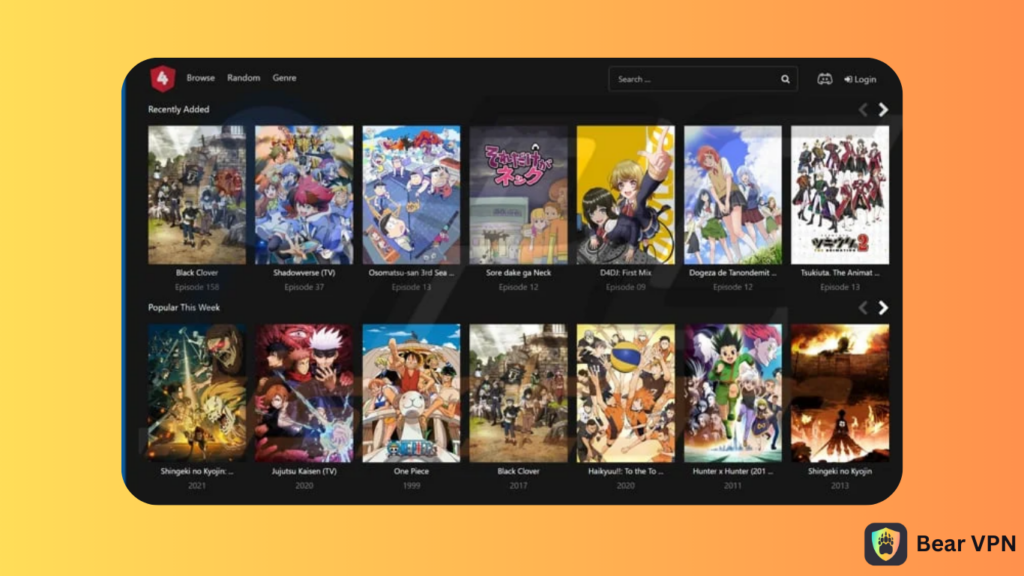The image size is (1024, 576).
Task: Click the 'Hunter x Hunter' title text
Action: tap(733, 471)
